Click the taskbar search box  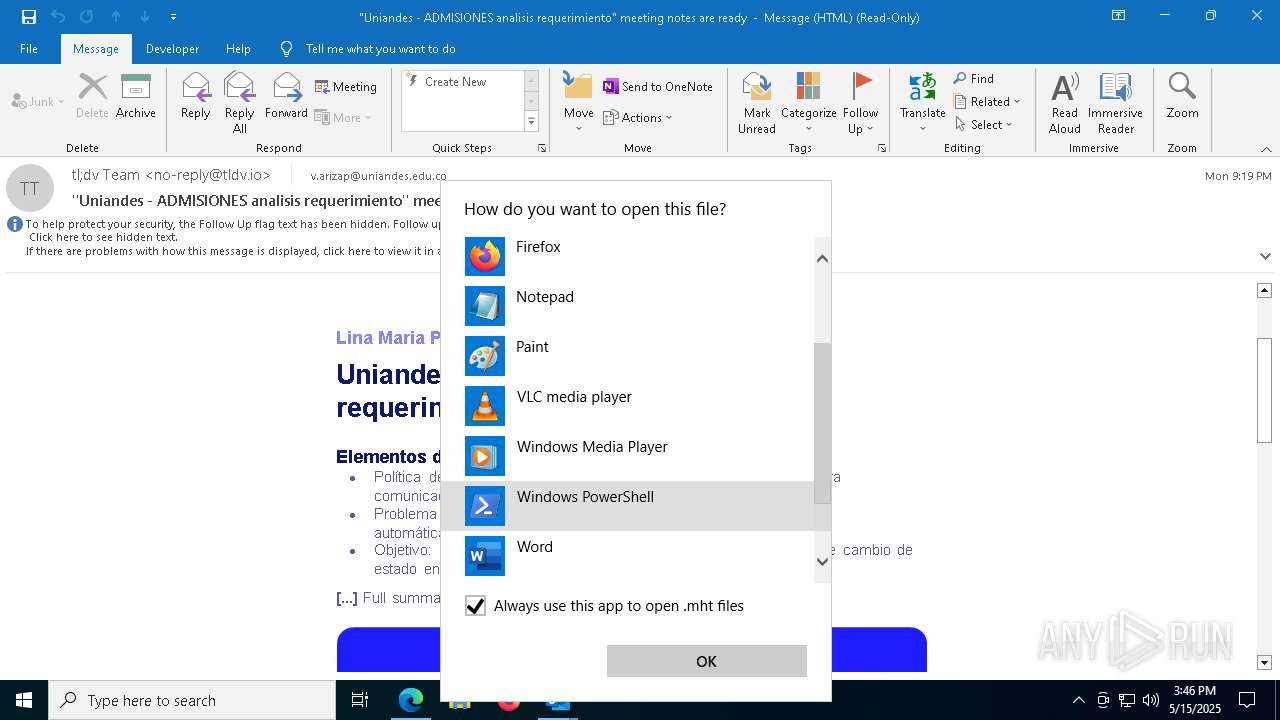pos(192,700)
